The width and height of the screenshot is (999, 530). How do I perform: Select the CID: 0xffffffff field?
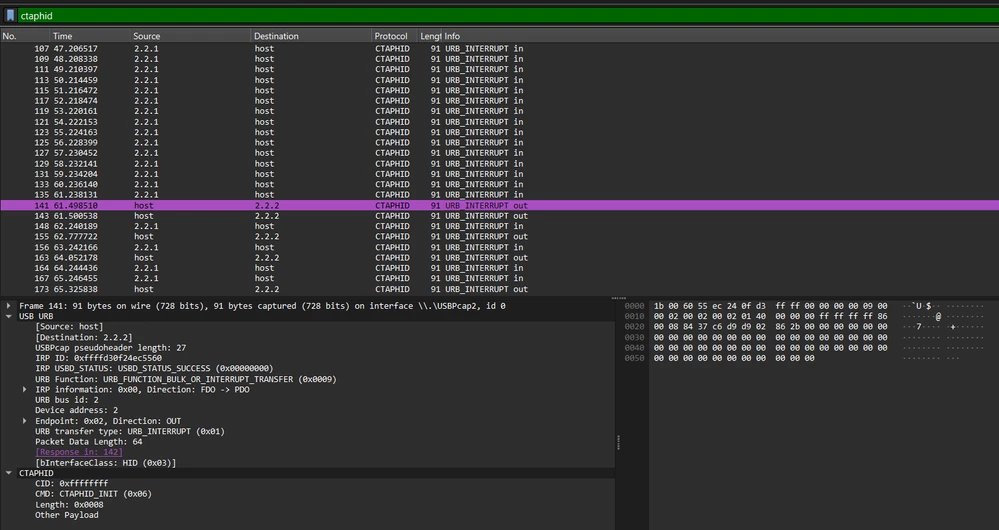71,483
